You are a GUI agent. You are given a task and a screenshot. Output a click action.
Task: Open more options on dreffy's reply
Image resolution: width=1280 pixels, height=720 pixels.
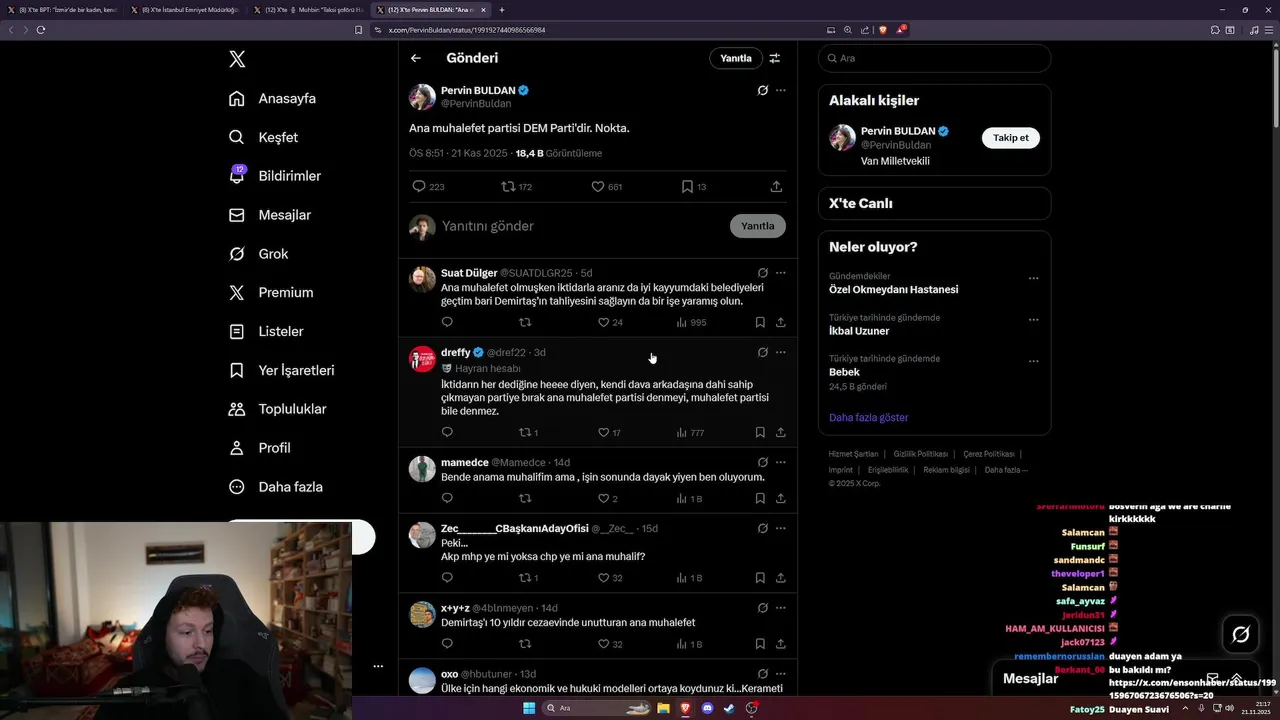781,352
